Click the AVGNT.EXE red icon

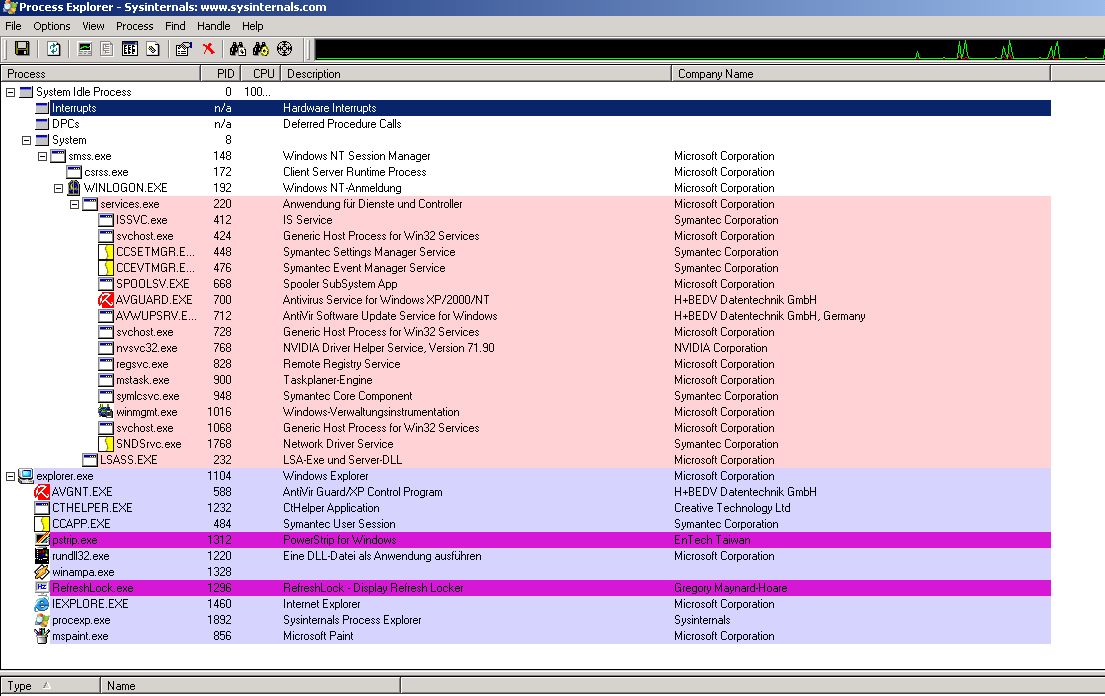[42, 492]
